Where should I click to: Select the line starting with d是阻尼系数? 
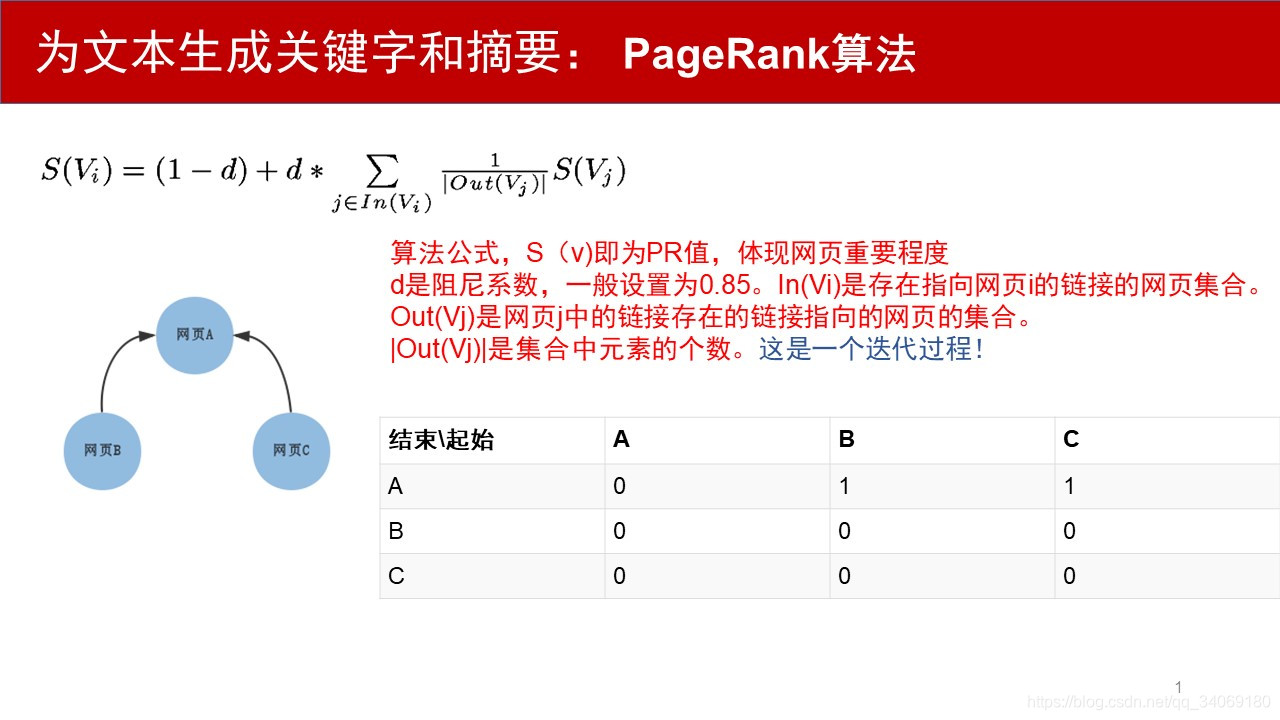[828, 285]
